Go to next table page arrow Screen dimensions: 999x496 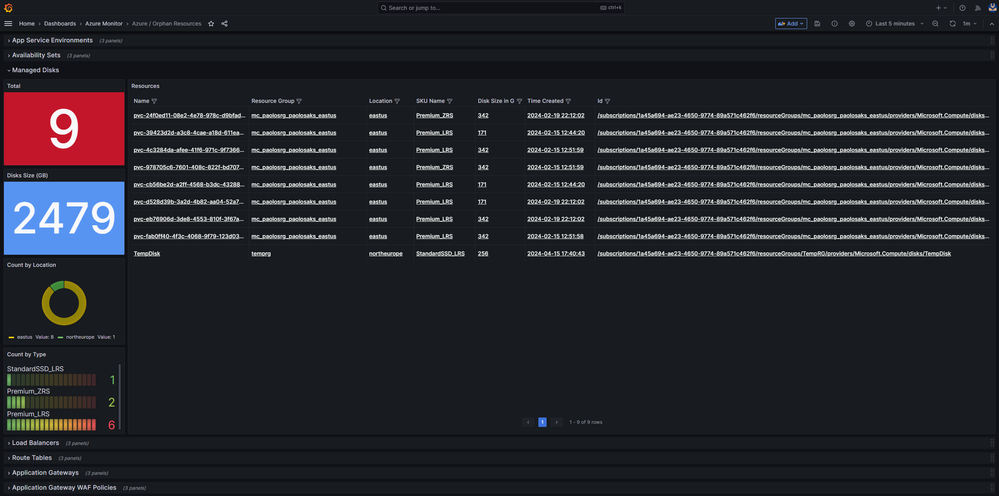pyautogui.click(x=557, y=422)
